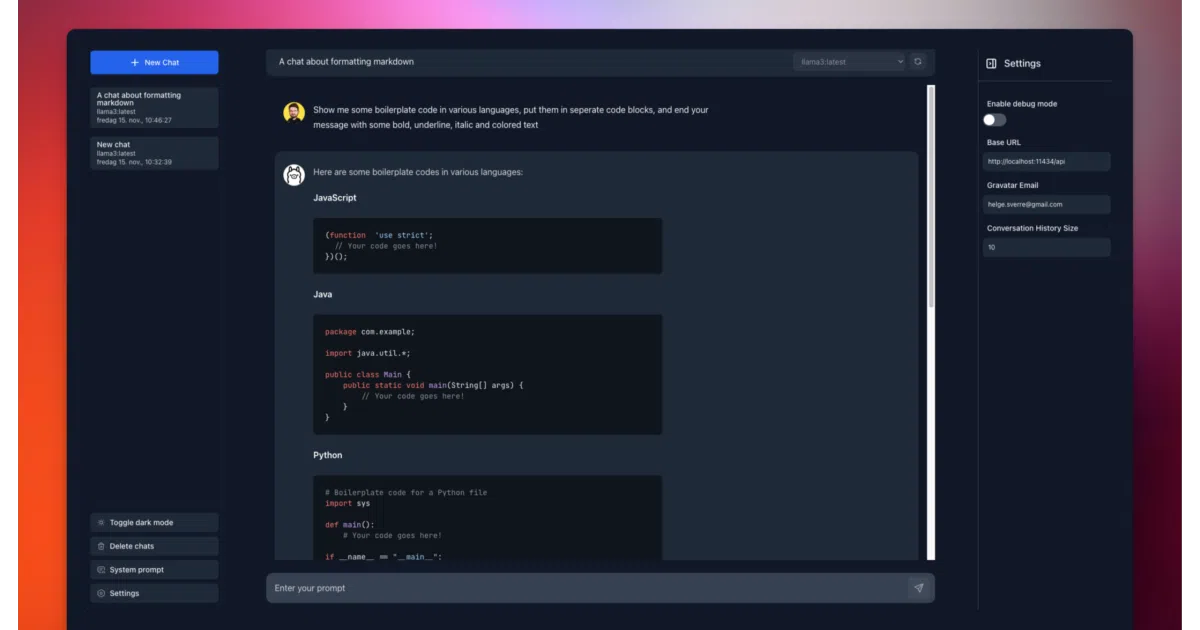Click the user message about boilerplate code
1200x630 pixels.
[x=511, y=117]
